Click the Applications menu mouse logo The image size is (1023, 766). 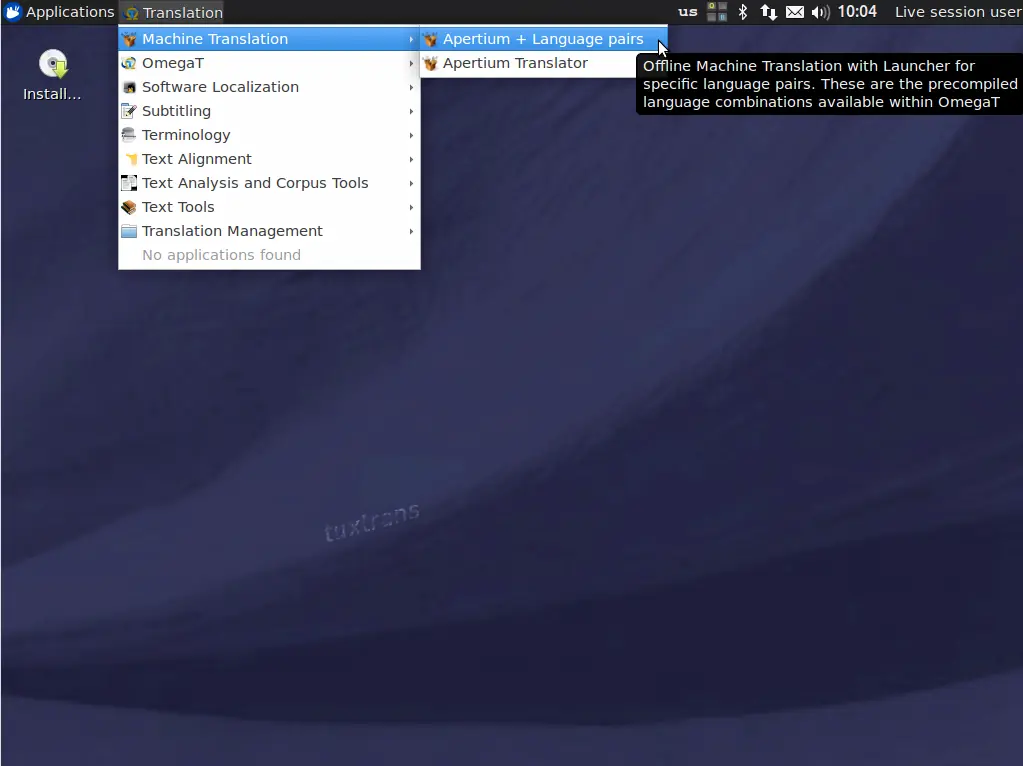tap(13, 12)
